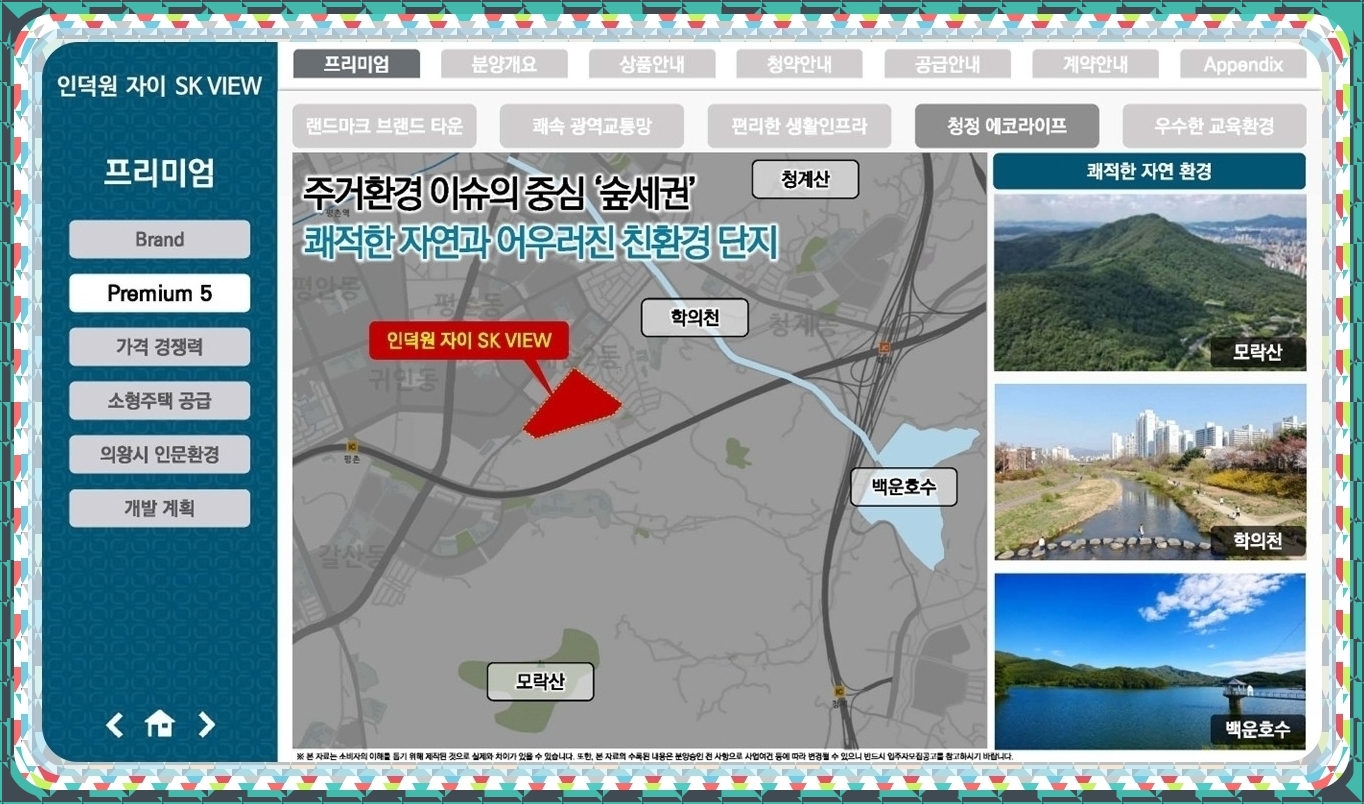
Task: Switch to the 분양개요 tab
Action: 504,64
